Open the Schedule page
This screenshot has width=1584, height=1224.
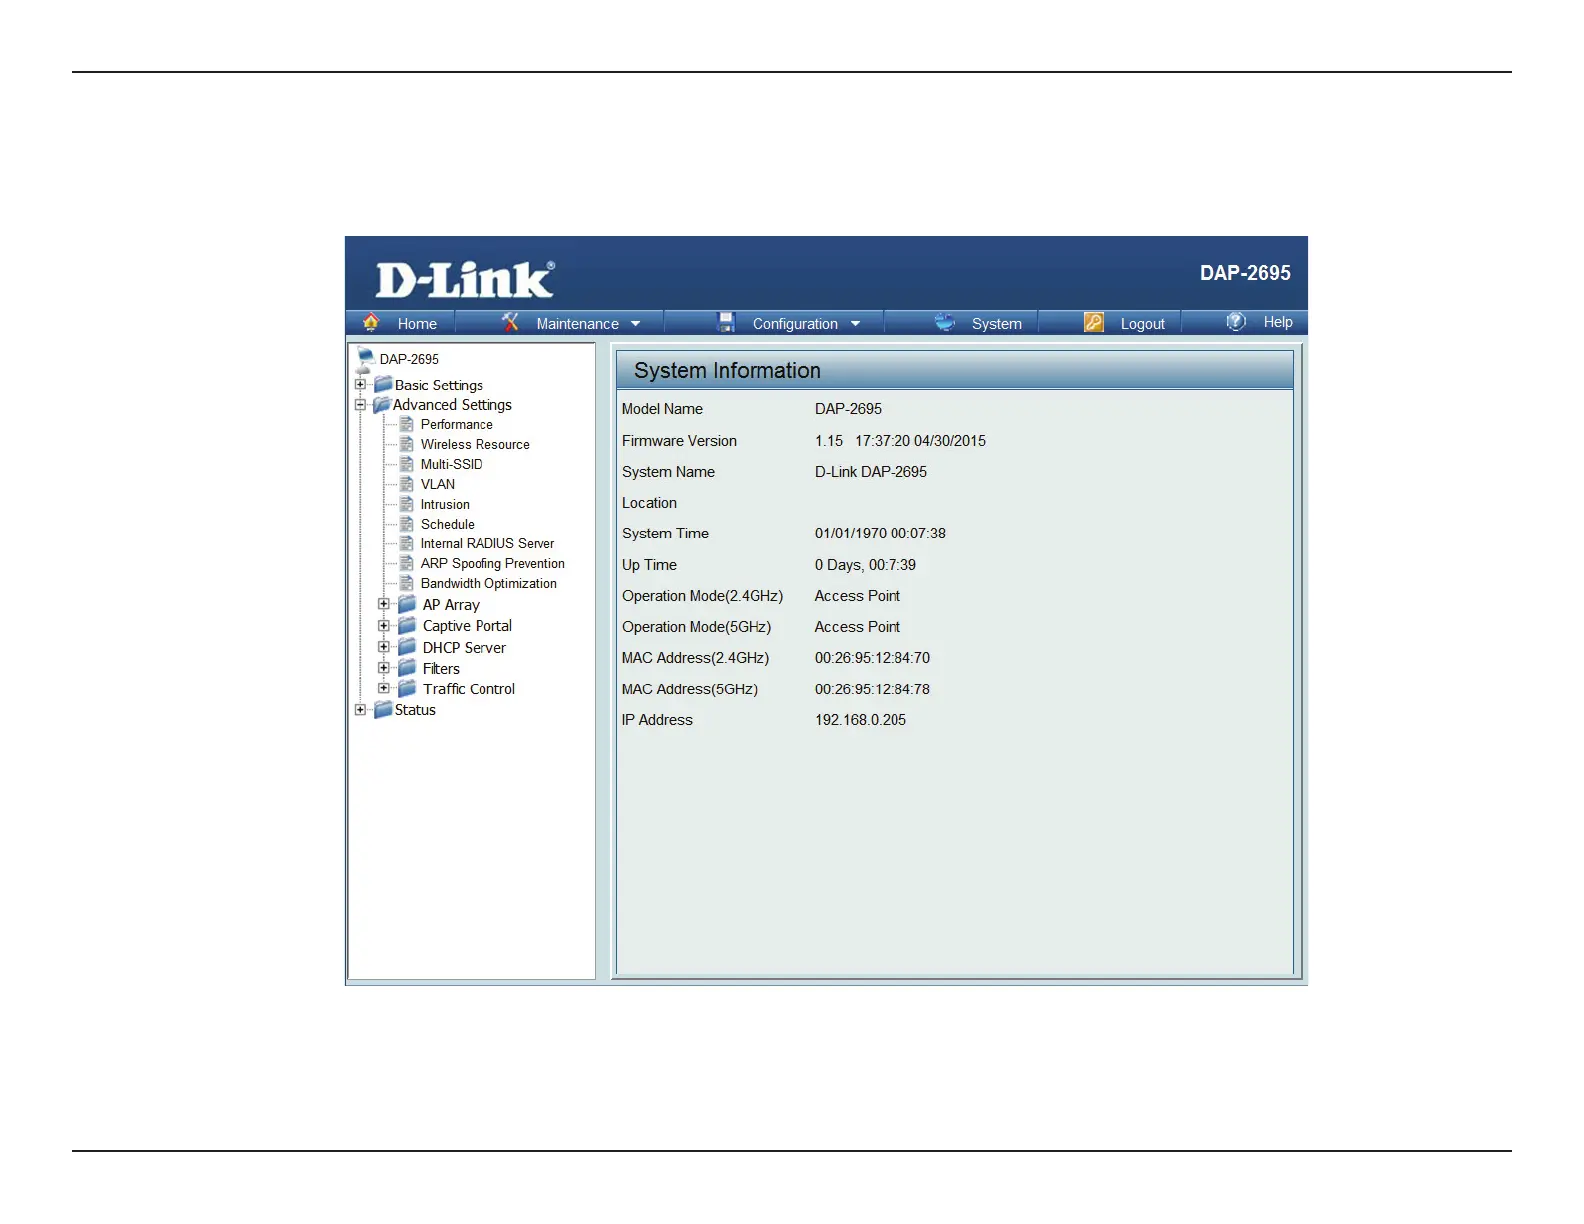(x=447, y=524)
